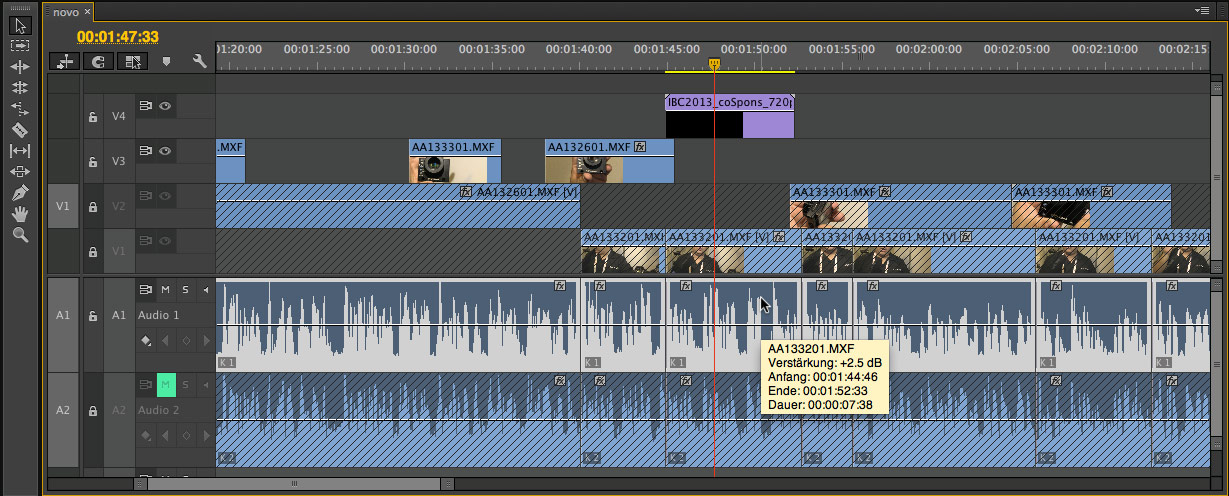Click the Add Marker icon

coord(166,62)
